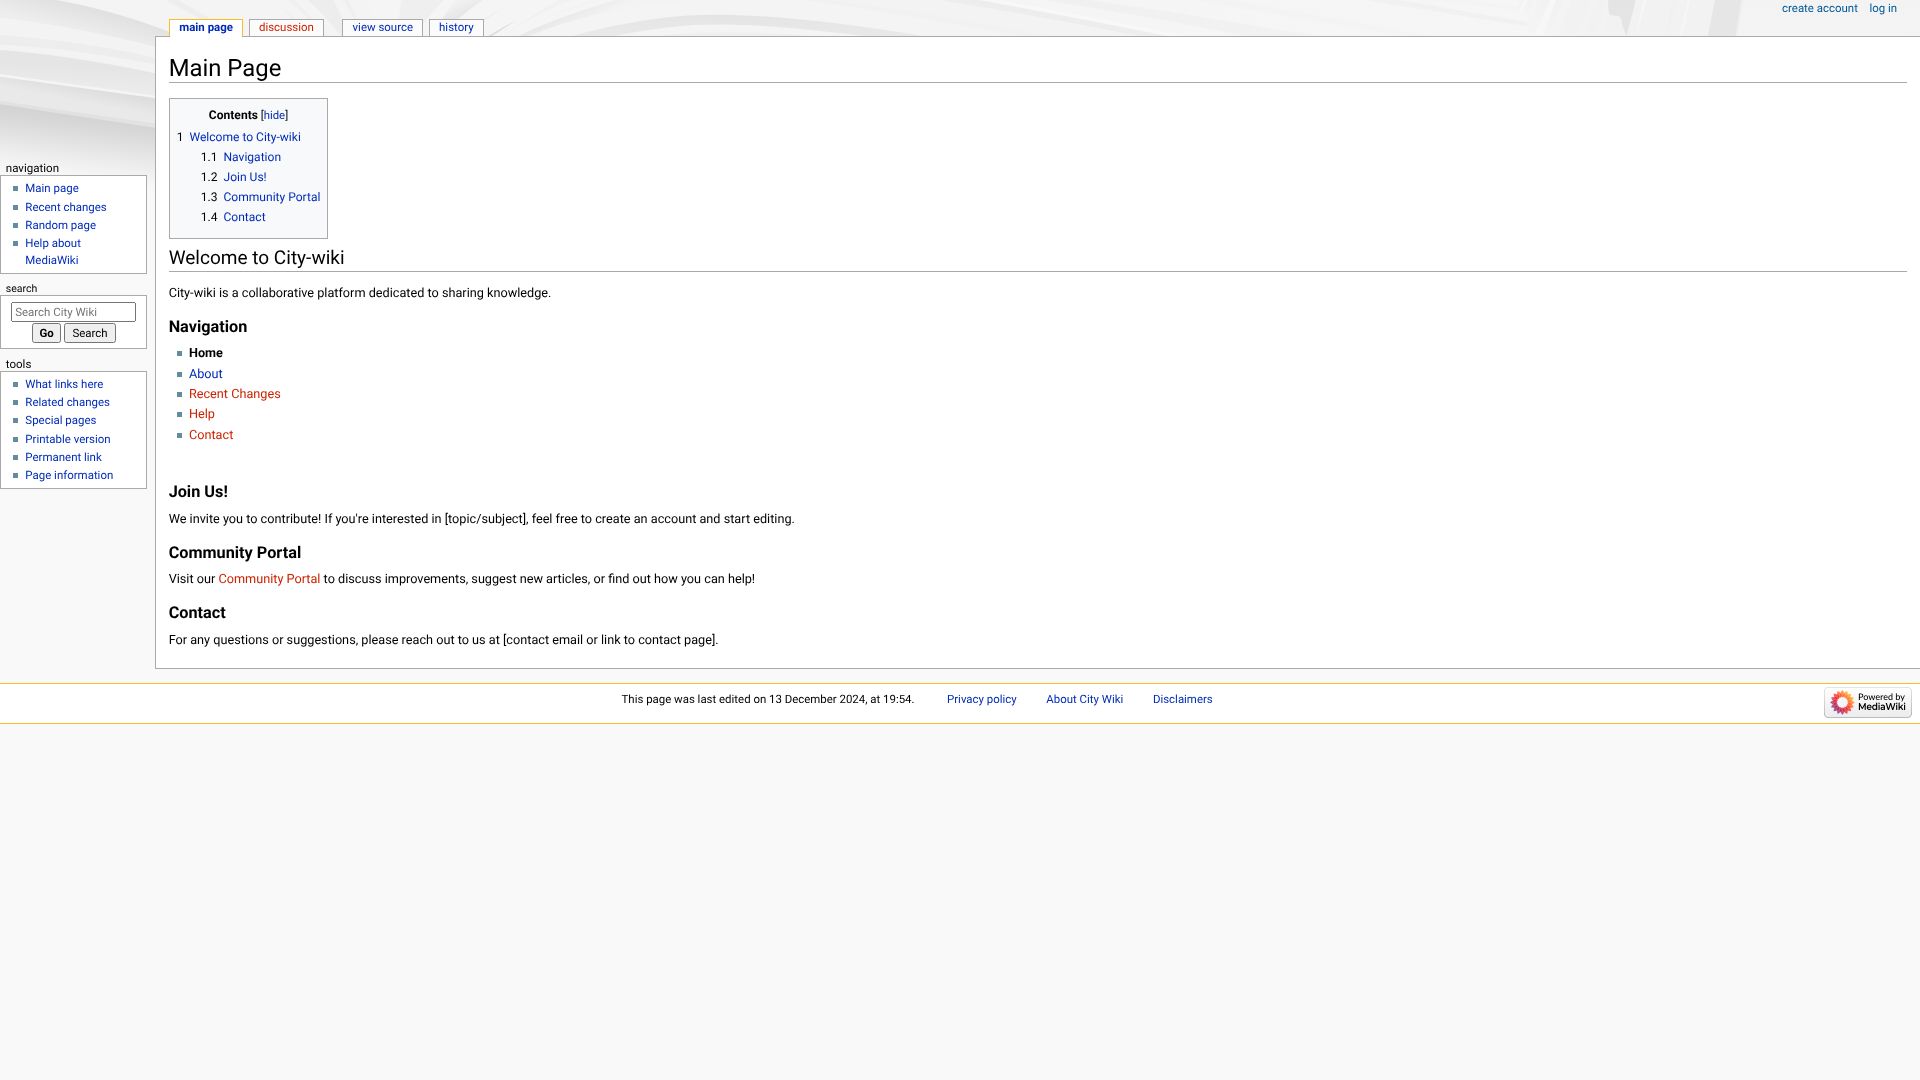
Task: Open Recent changes in navigation sidebar
Action: pos(66,207)
